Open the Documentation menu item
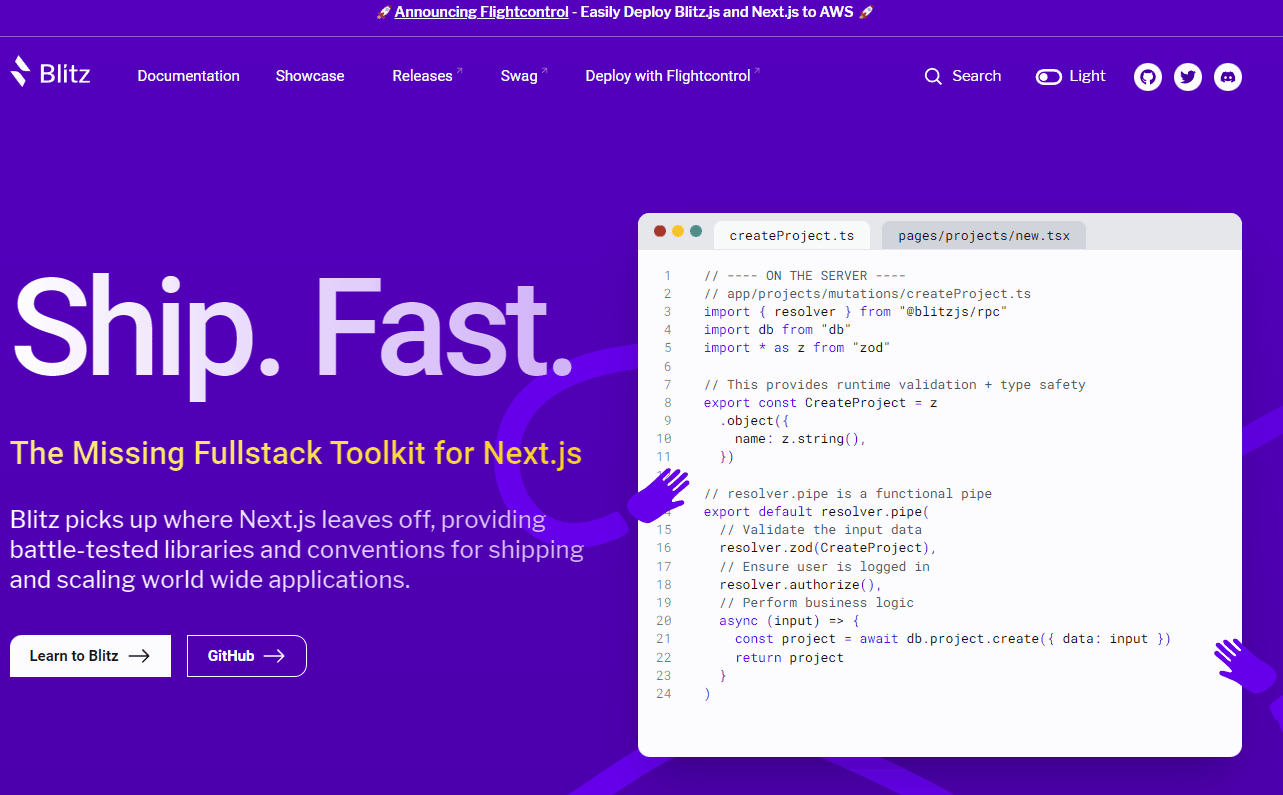Viewport: 1283px width, 795px height. click(188, 76)
